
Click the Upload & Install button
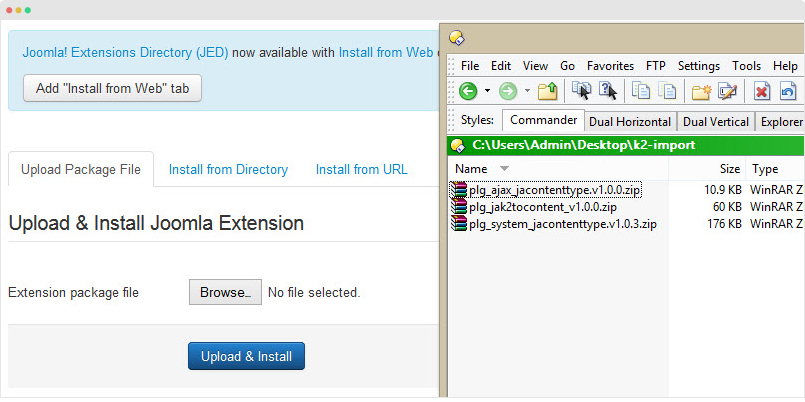point(246,356)
